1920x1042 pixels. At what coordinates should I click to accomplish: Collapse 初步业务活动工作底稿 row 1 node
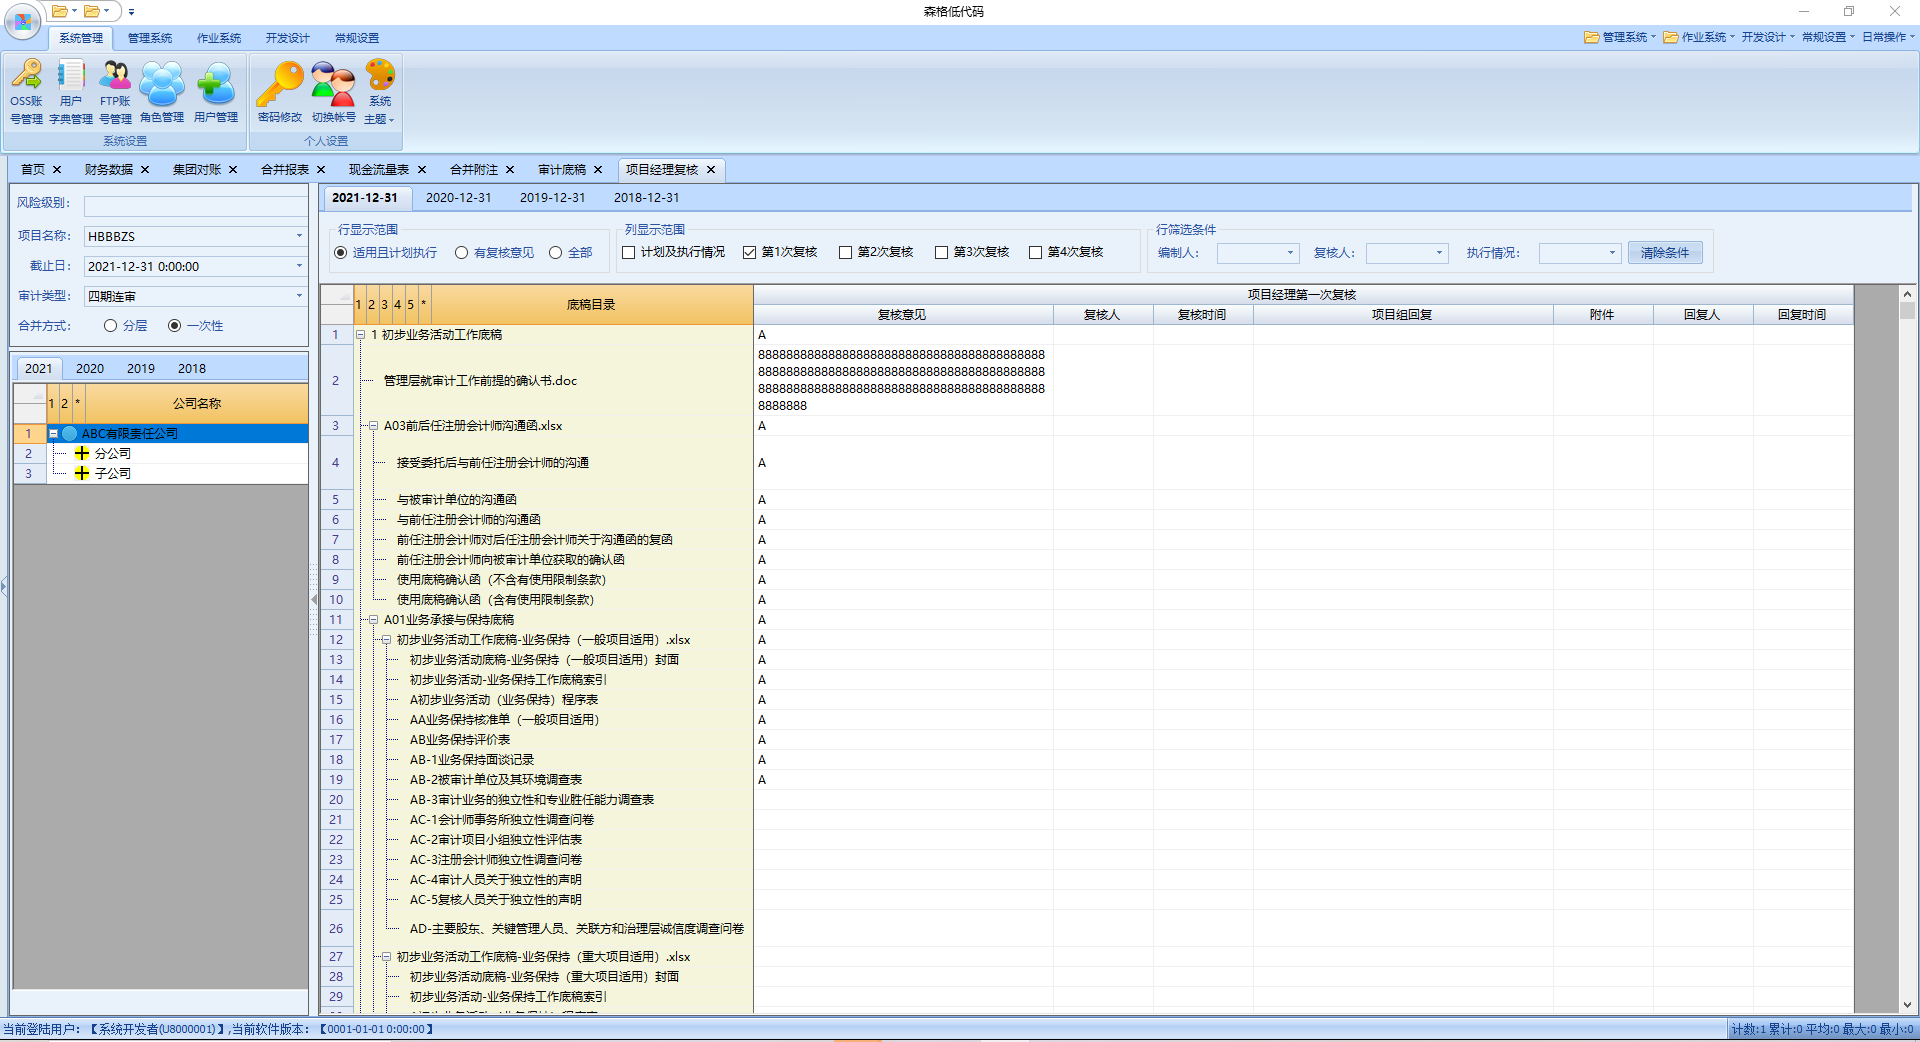pyautogui.click(x=361, y=335)
